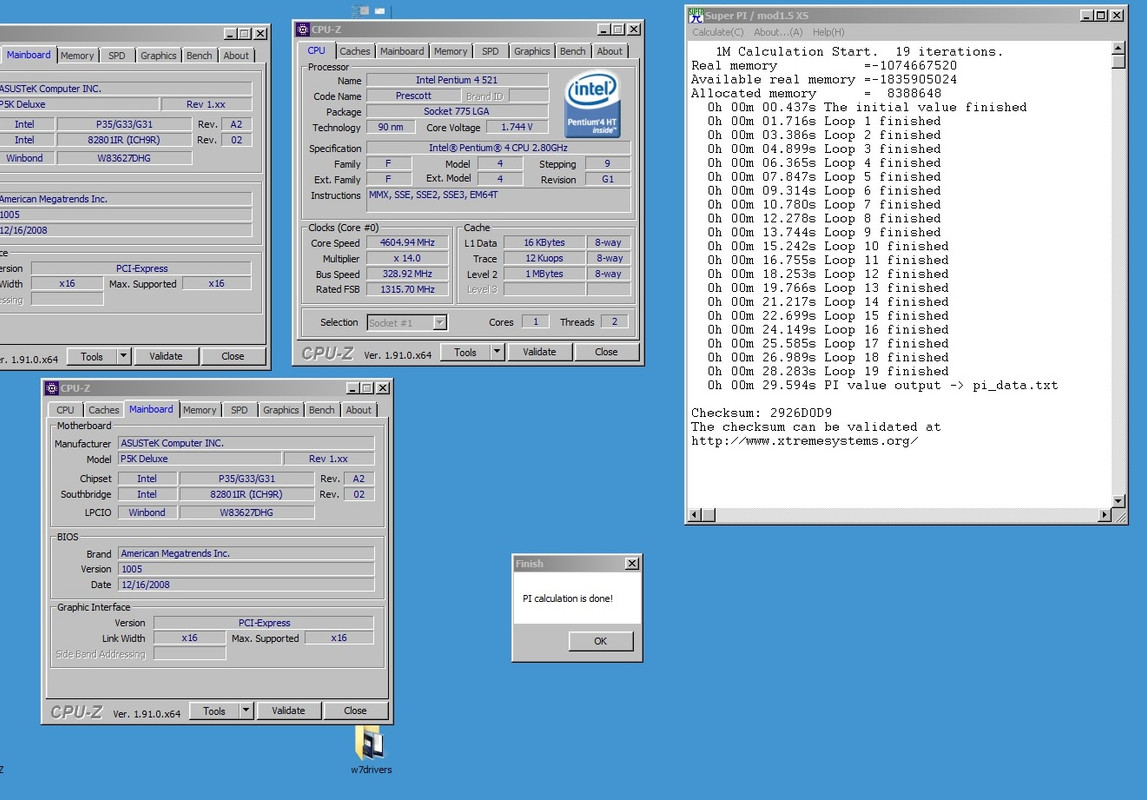The width and height of the screenshot is (1147, 800).
Task: Open Memory tab in center CPU-Z window
Action: pos(450,51)
